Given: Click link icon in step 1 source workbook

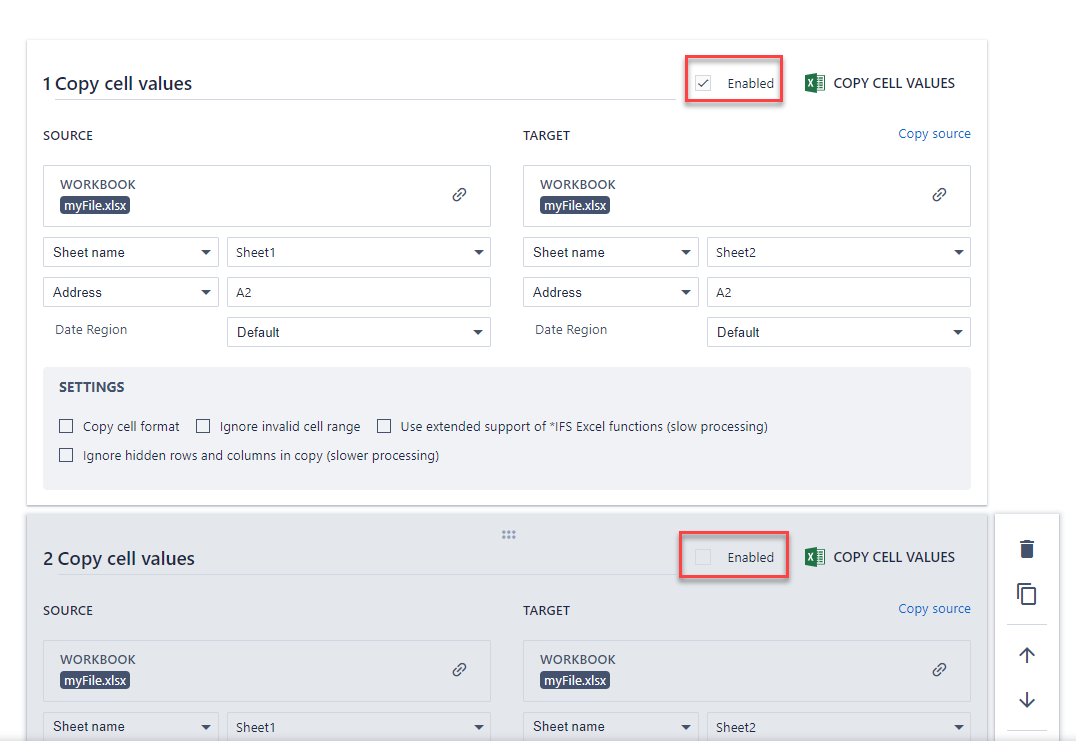Looking at the screenshot, I should coord(459,195).
